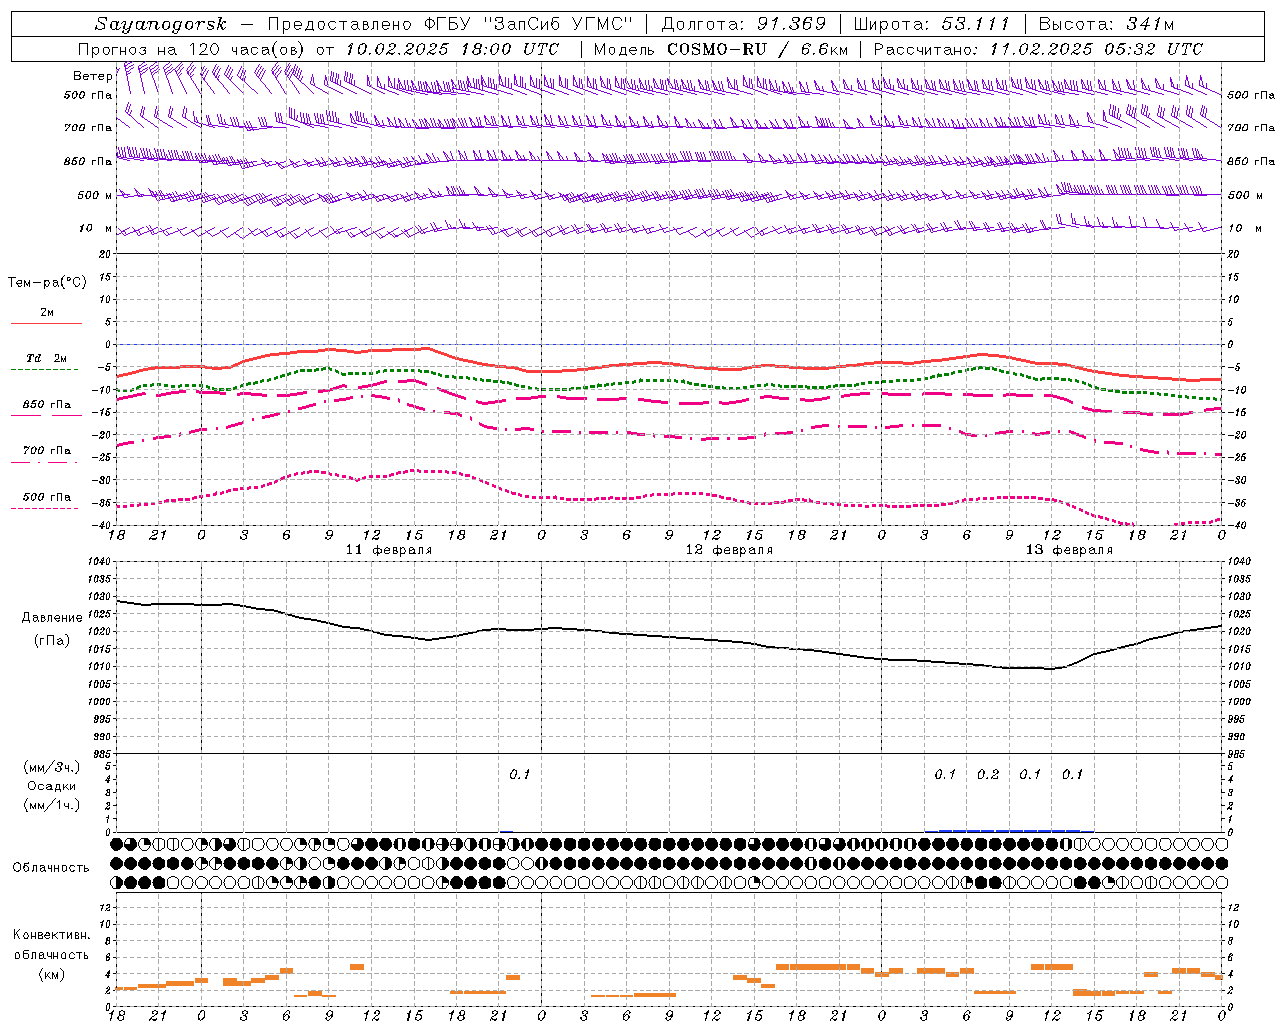The image size is (1280, 1024).
Task: Click the '500 гПа' temperature legend entry
Action: point(47,497)
